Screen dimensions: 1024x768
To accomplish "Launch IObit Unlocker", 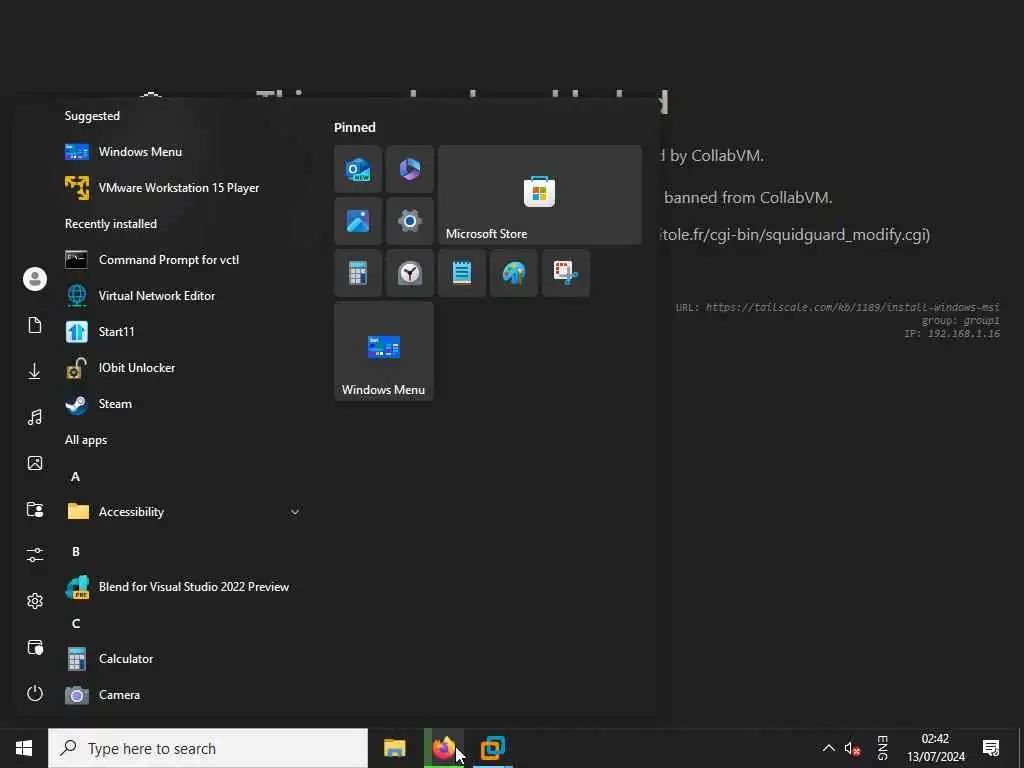I will [x=183, y=368].
